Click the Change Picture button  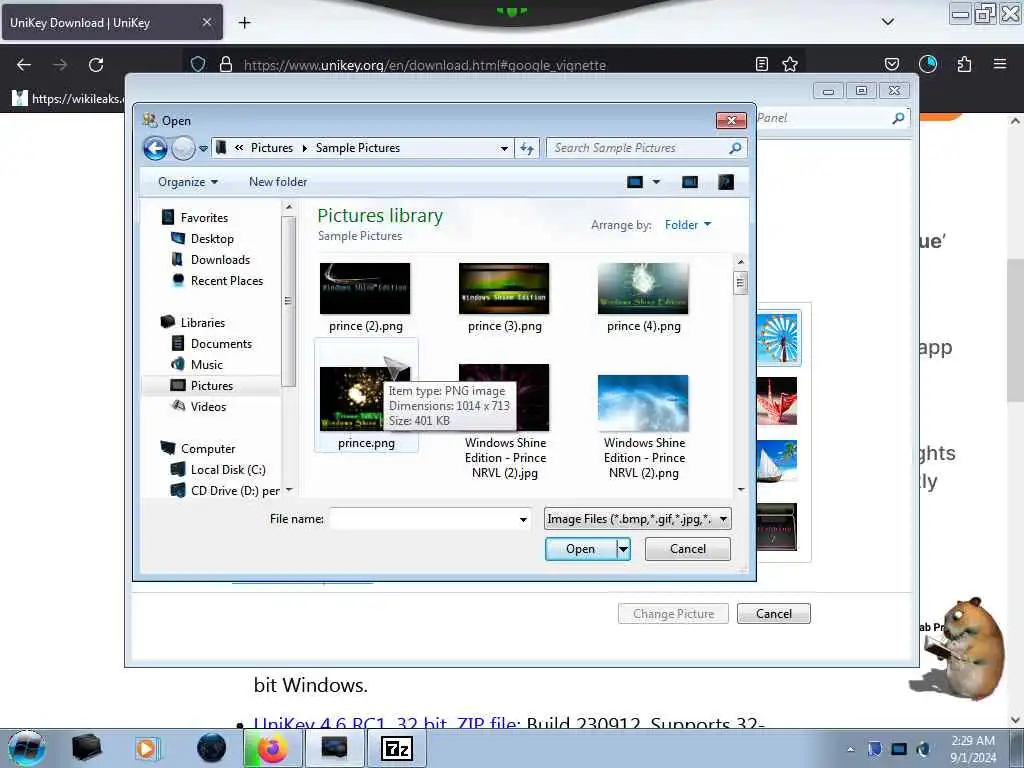coord(673,614)
